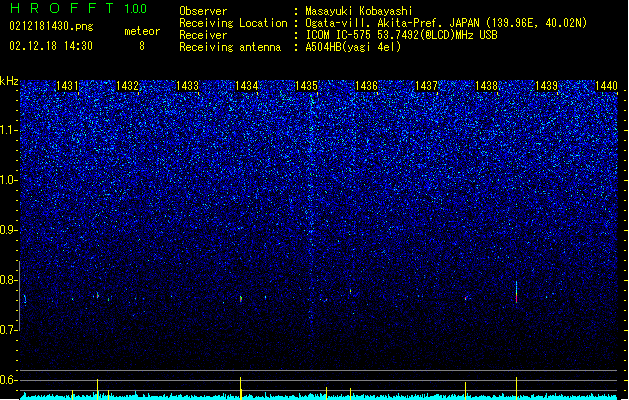Click the meteor count label
629x400 pixels.
(x=142, y=31)
